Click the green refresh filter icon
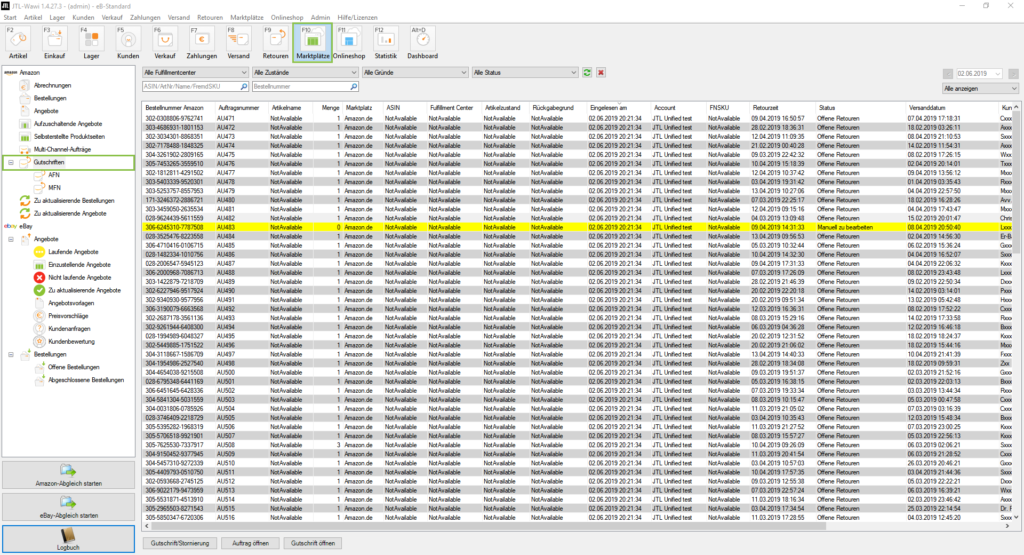The height and width of the screenshot is (555, 1024). [587, 73]
